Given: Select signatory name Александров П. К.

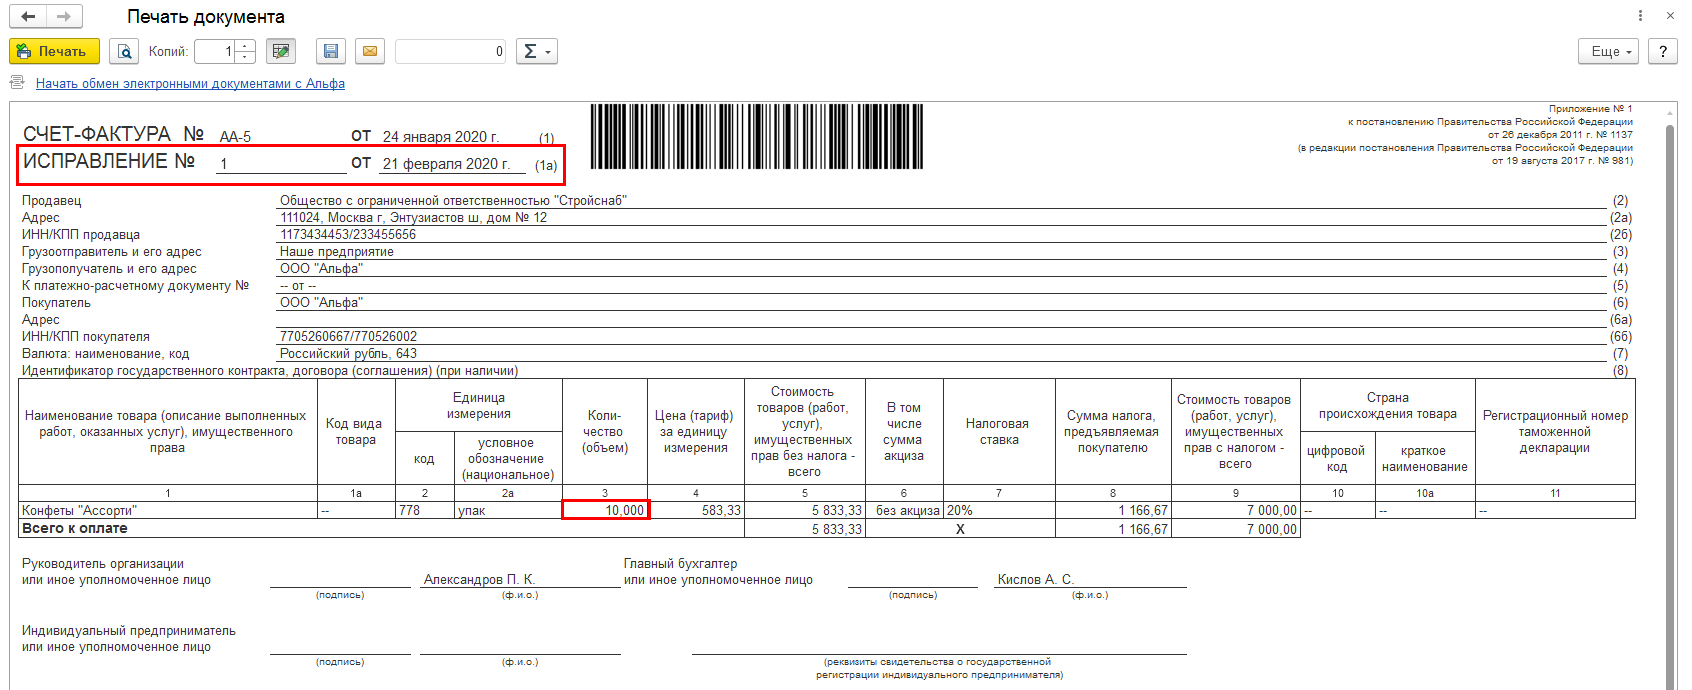Looking at the screenshot, I should tap(479, 580).
